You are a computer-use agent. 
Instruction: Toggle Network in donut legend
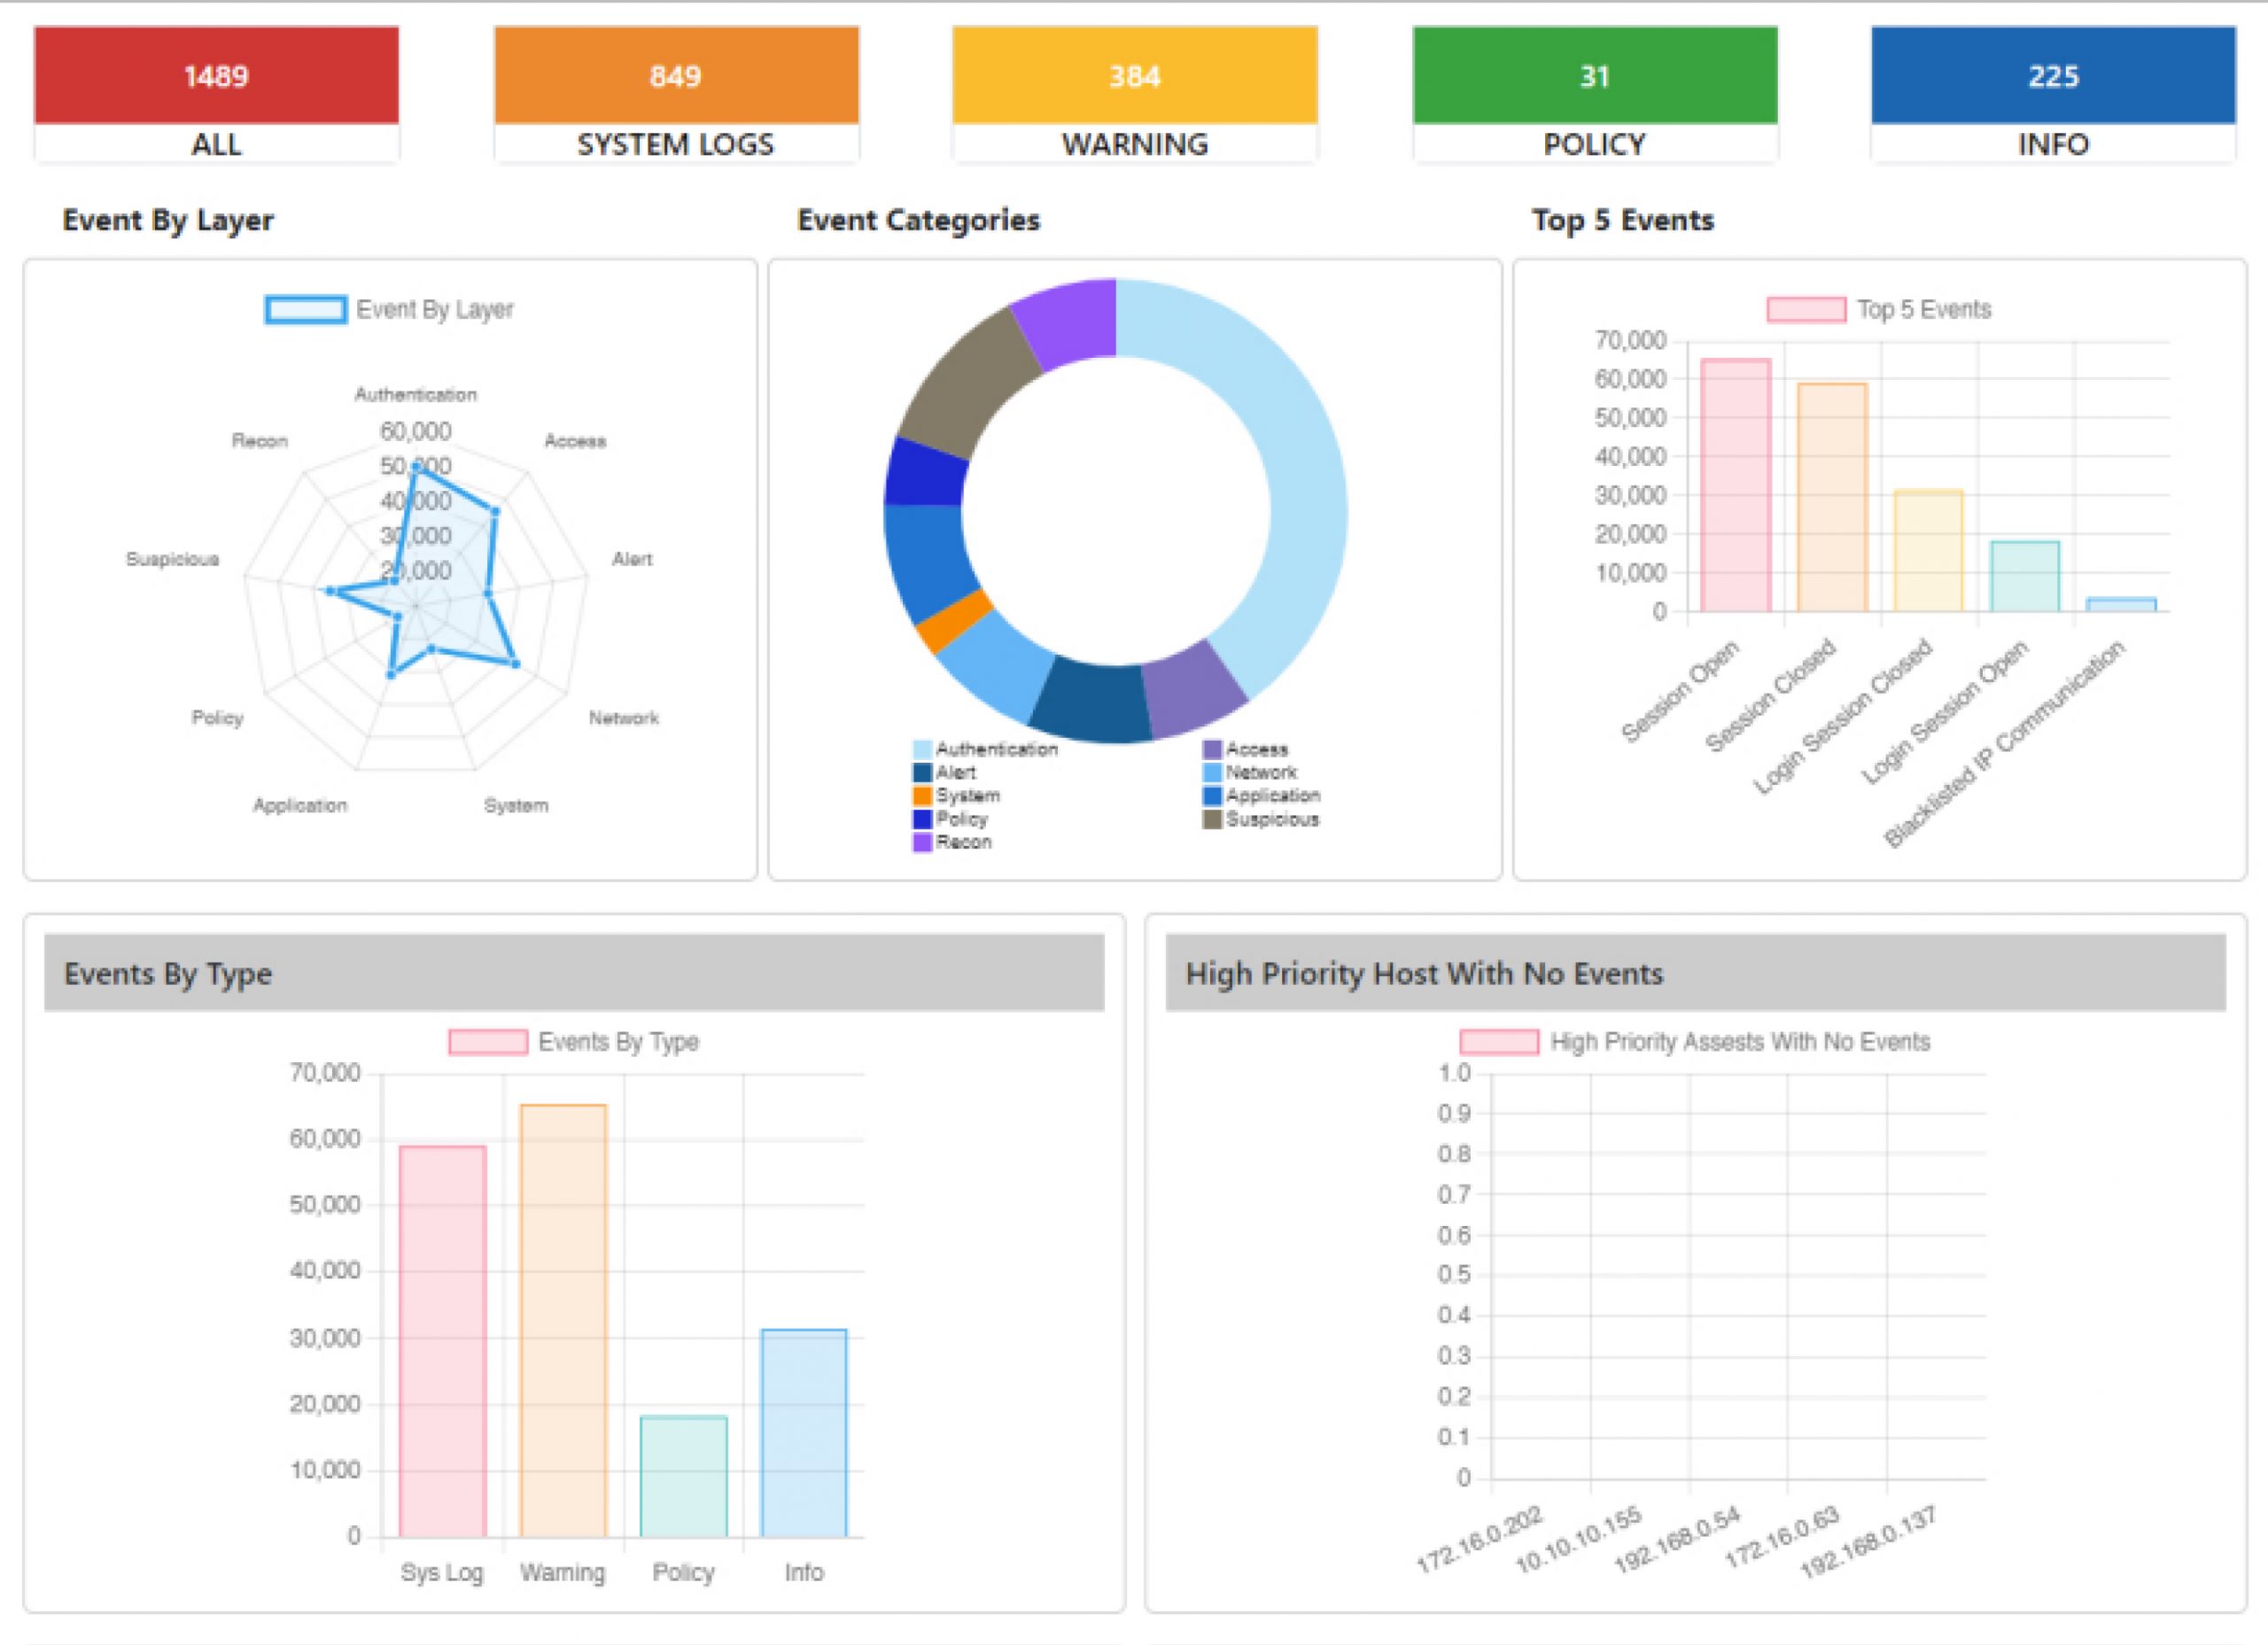click(x=1250, y=772)
